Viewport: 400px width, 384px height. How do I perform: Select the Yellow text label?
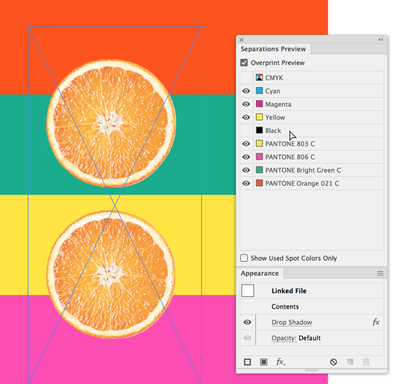click(275, 117)
